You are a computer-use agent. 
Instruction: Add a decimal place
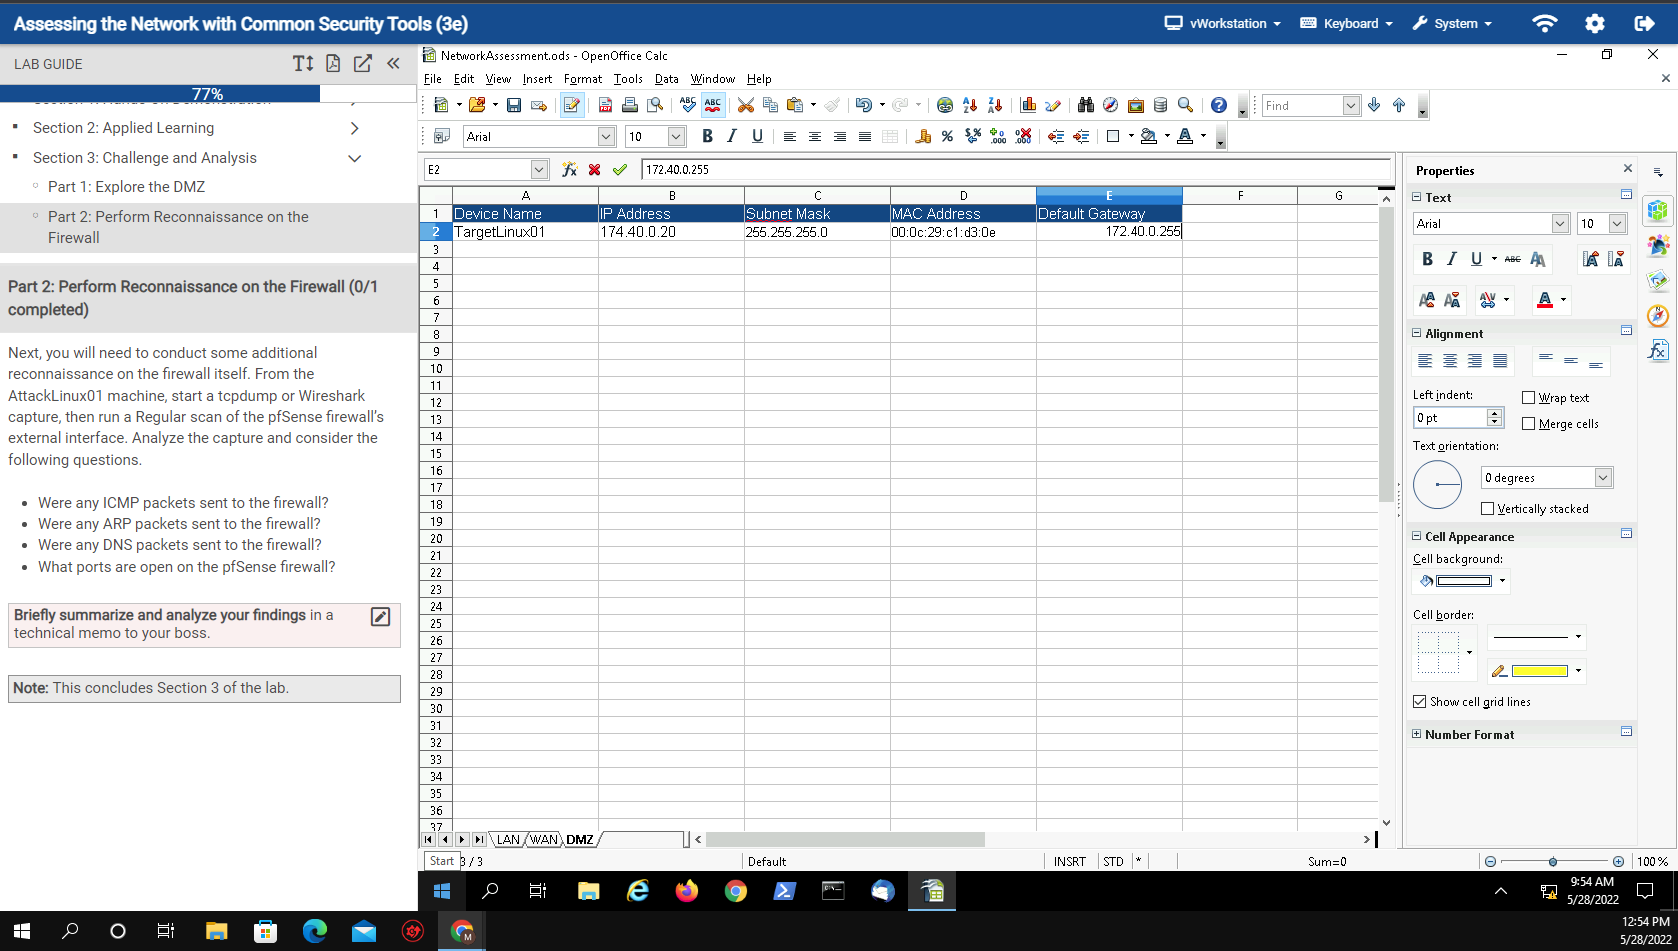997,136
